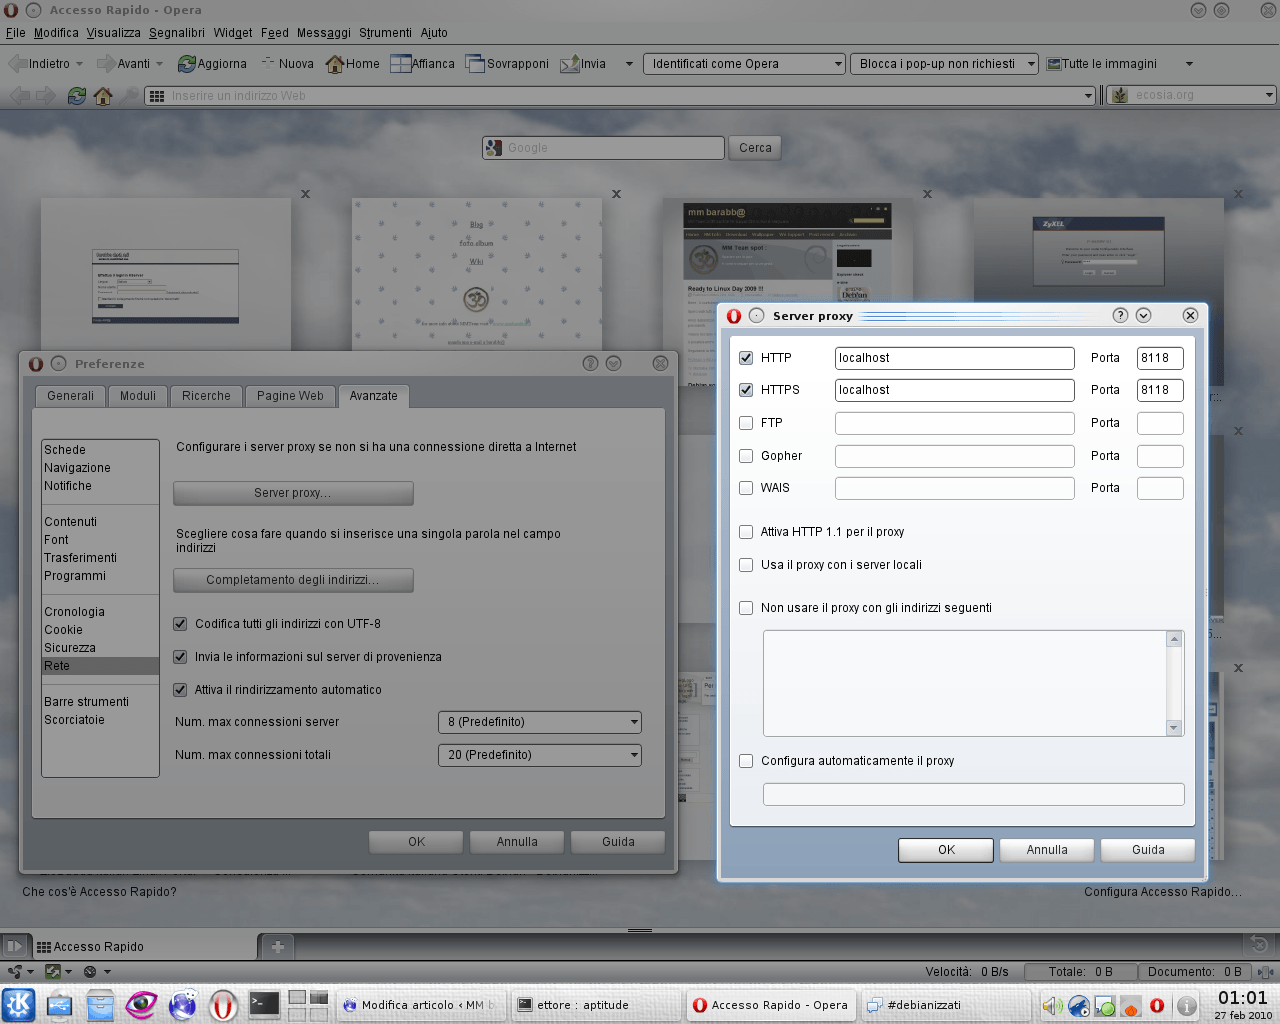Toggle Attiva HTTP 1.1 per il proxy

pos(746,532)
